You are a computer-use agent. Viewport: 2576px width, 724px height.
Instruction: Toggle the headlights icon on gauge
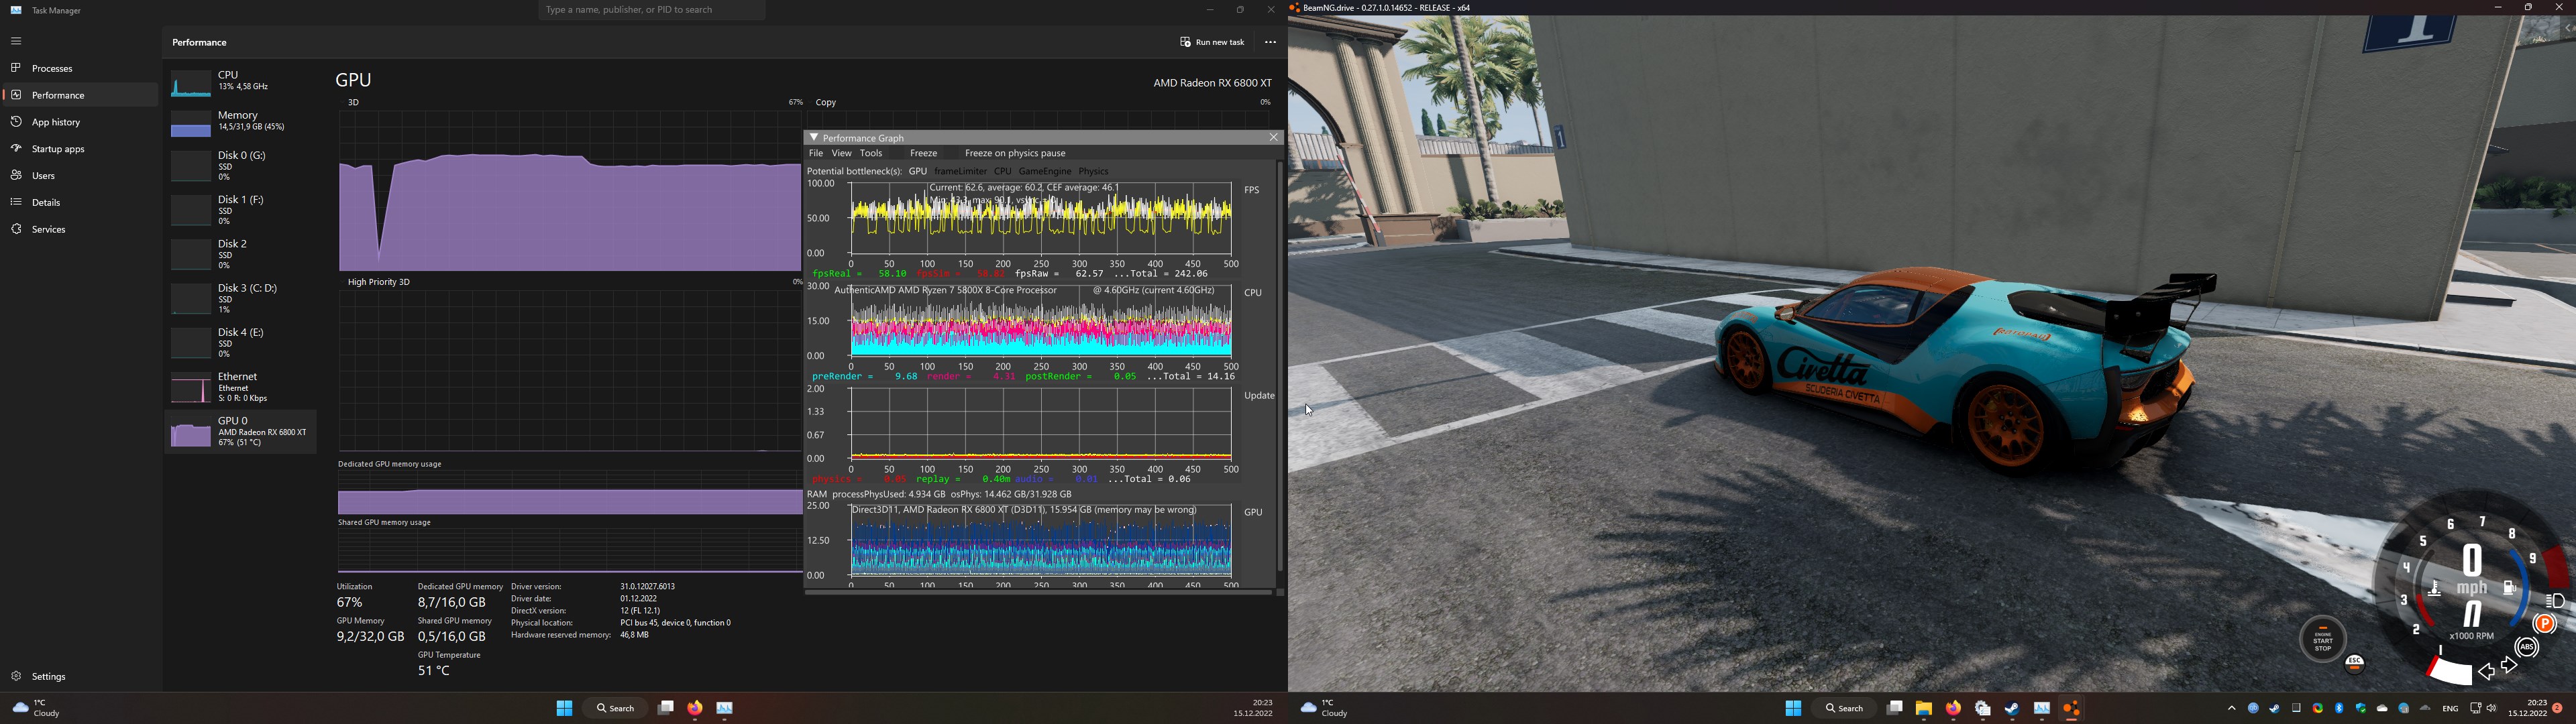[x=2555, y=601]
